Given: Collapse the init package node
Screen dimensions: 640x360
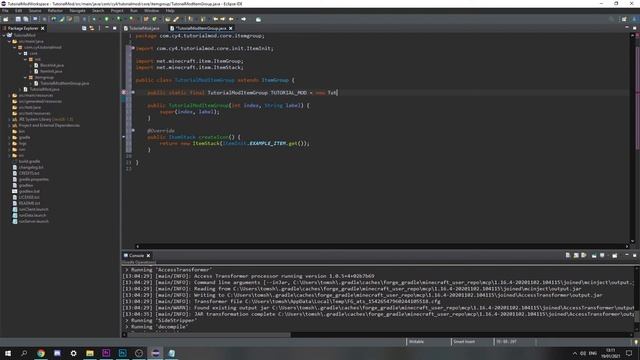Looking at the screenshot, I should (x=25, y=60).
